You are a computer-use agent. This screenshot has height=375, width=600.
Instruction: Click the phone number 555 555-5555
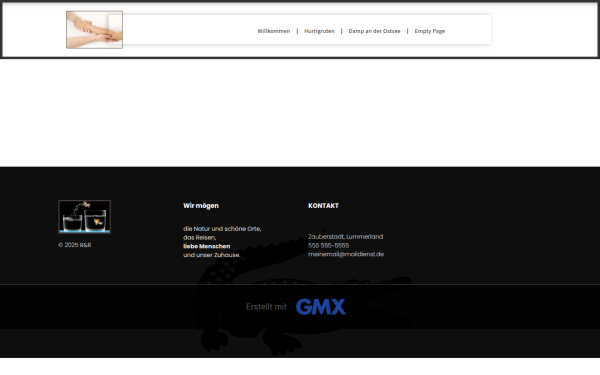point(328,245)
